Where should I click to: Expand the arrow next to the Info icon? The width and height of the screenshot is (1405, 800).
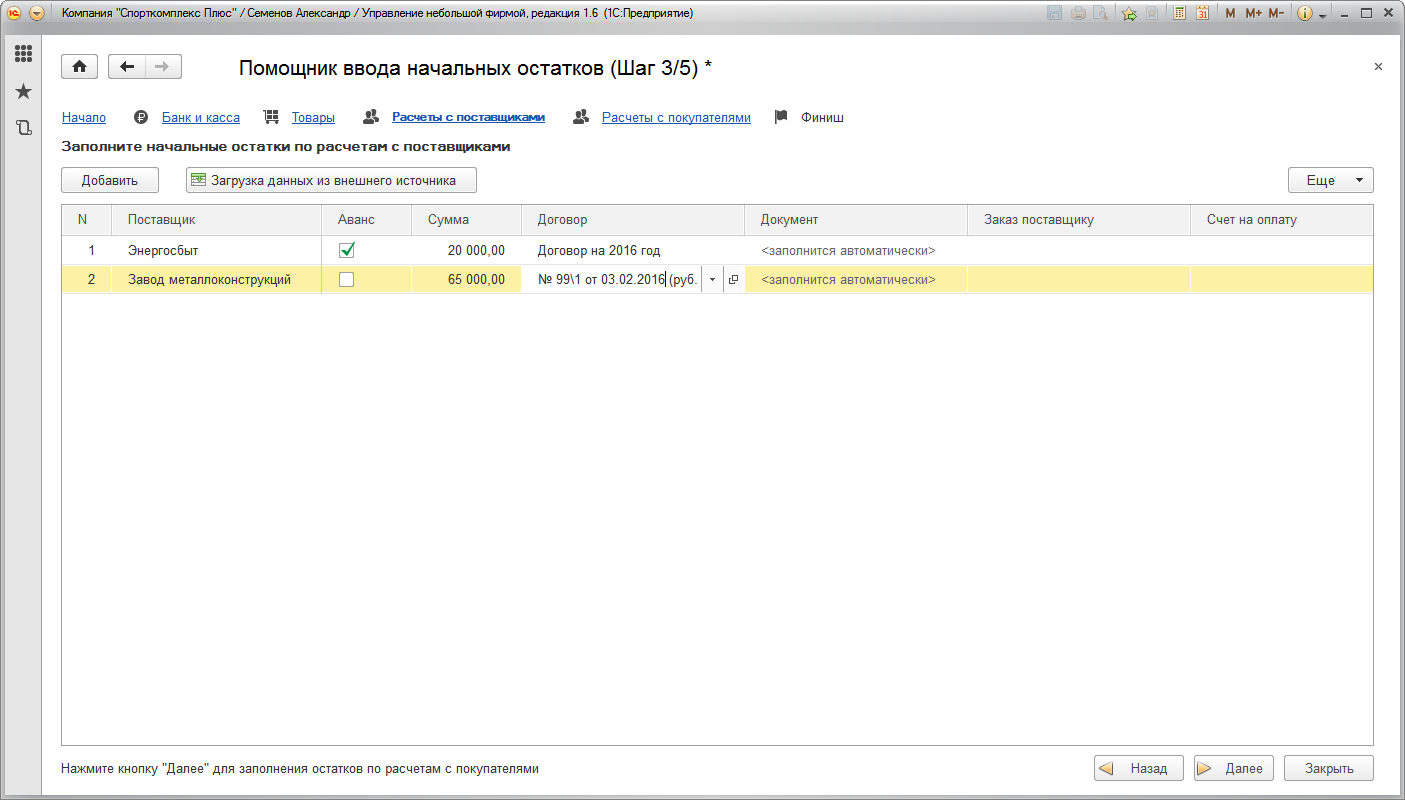(x=1323, y=14)
